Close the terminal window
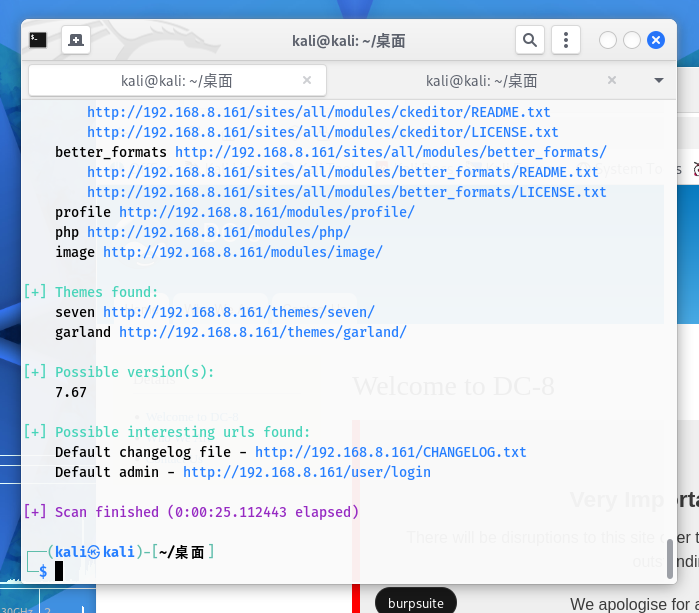The width and height of the screenshot is (699, 613). 656,40
